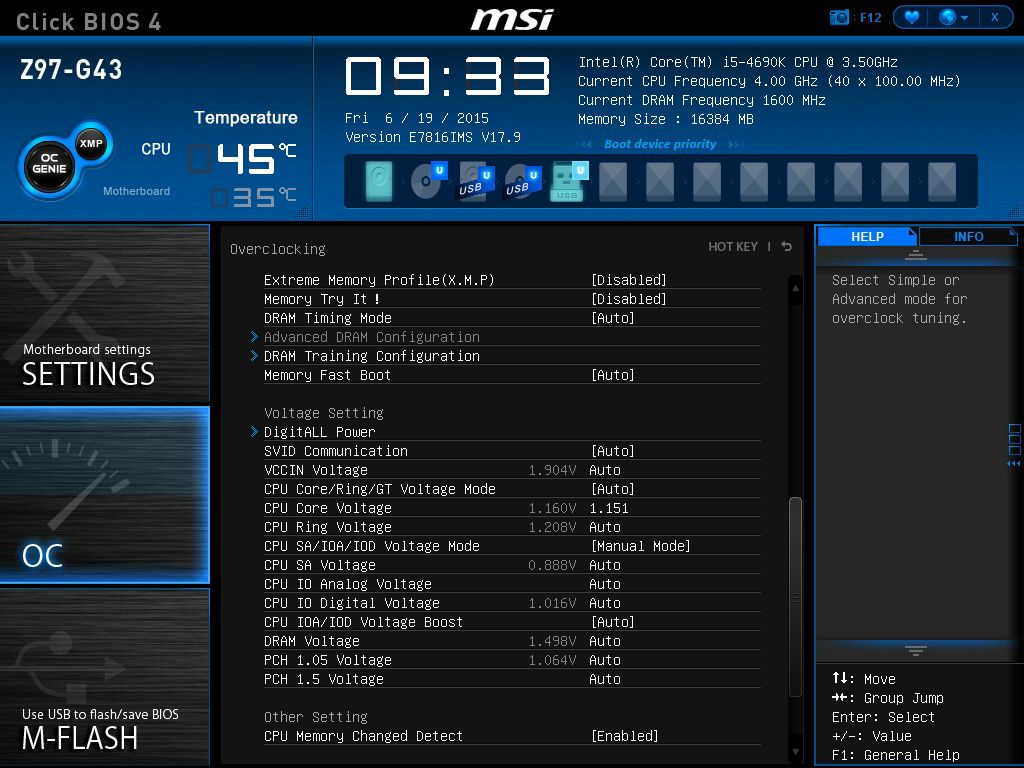This screenshot has height=768, width=1024.
Task: Open the SETTINGS motherboard section
Action: tap(104, 313)
